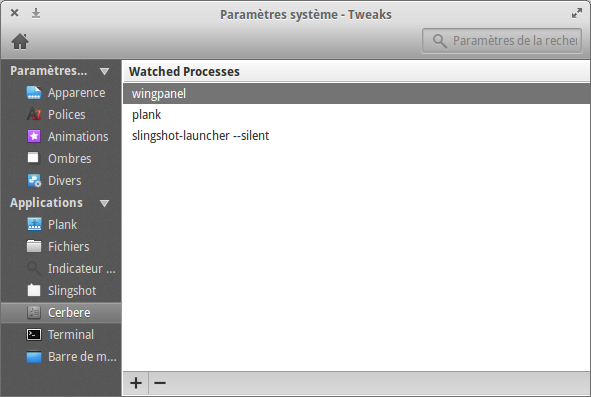591x397 pixels.
Task: Collapse the Applications section arrow
Action: tap(104, 204)
